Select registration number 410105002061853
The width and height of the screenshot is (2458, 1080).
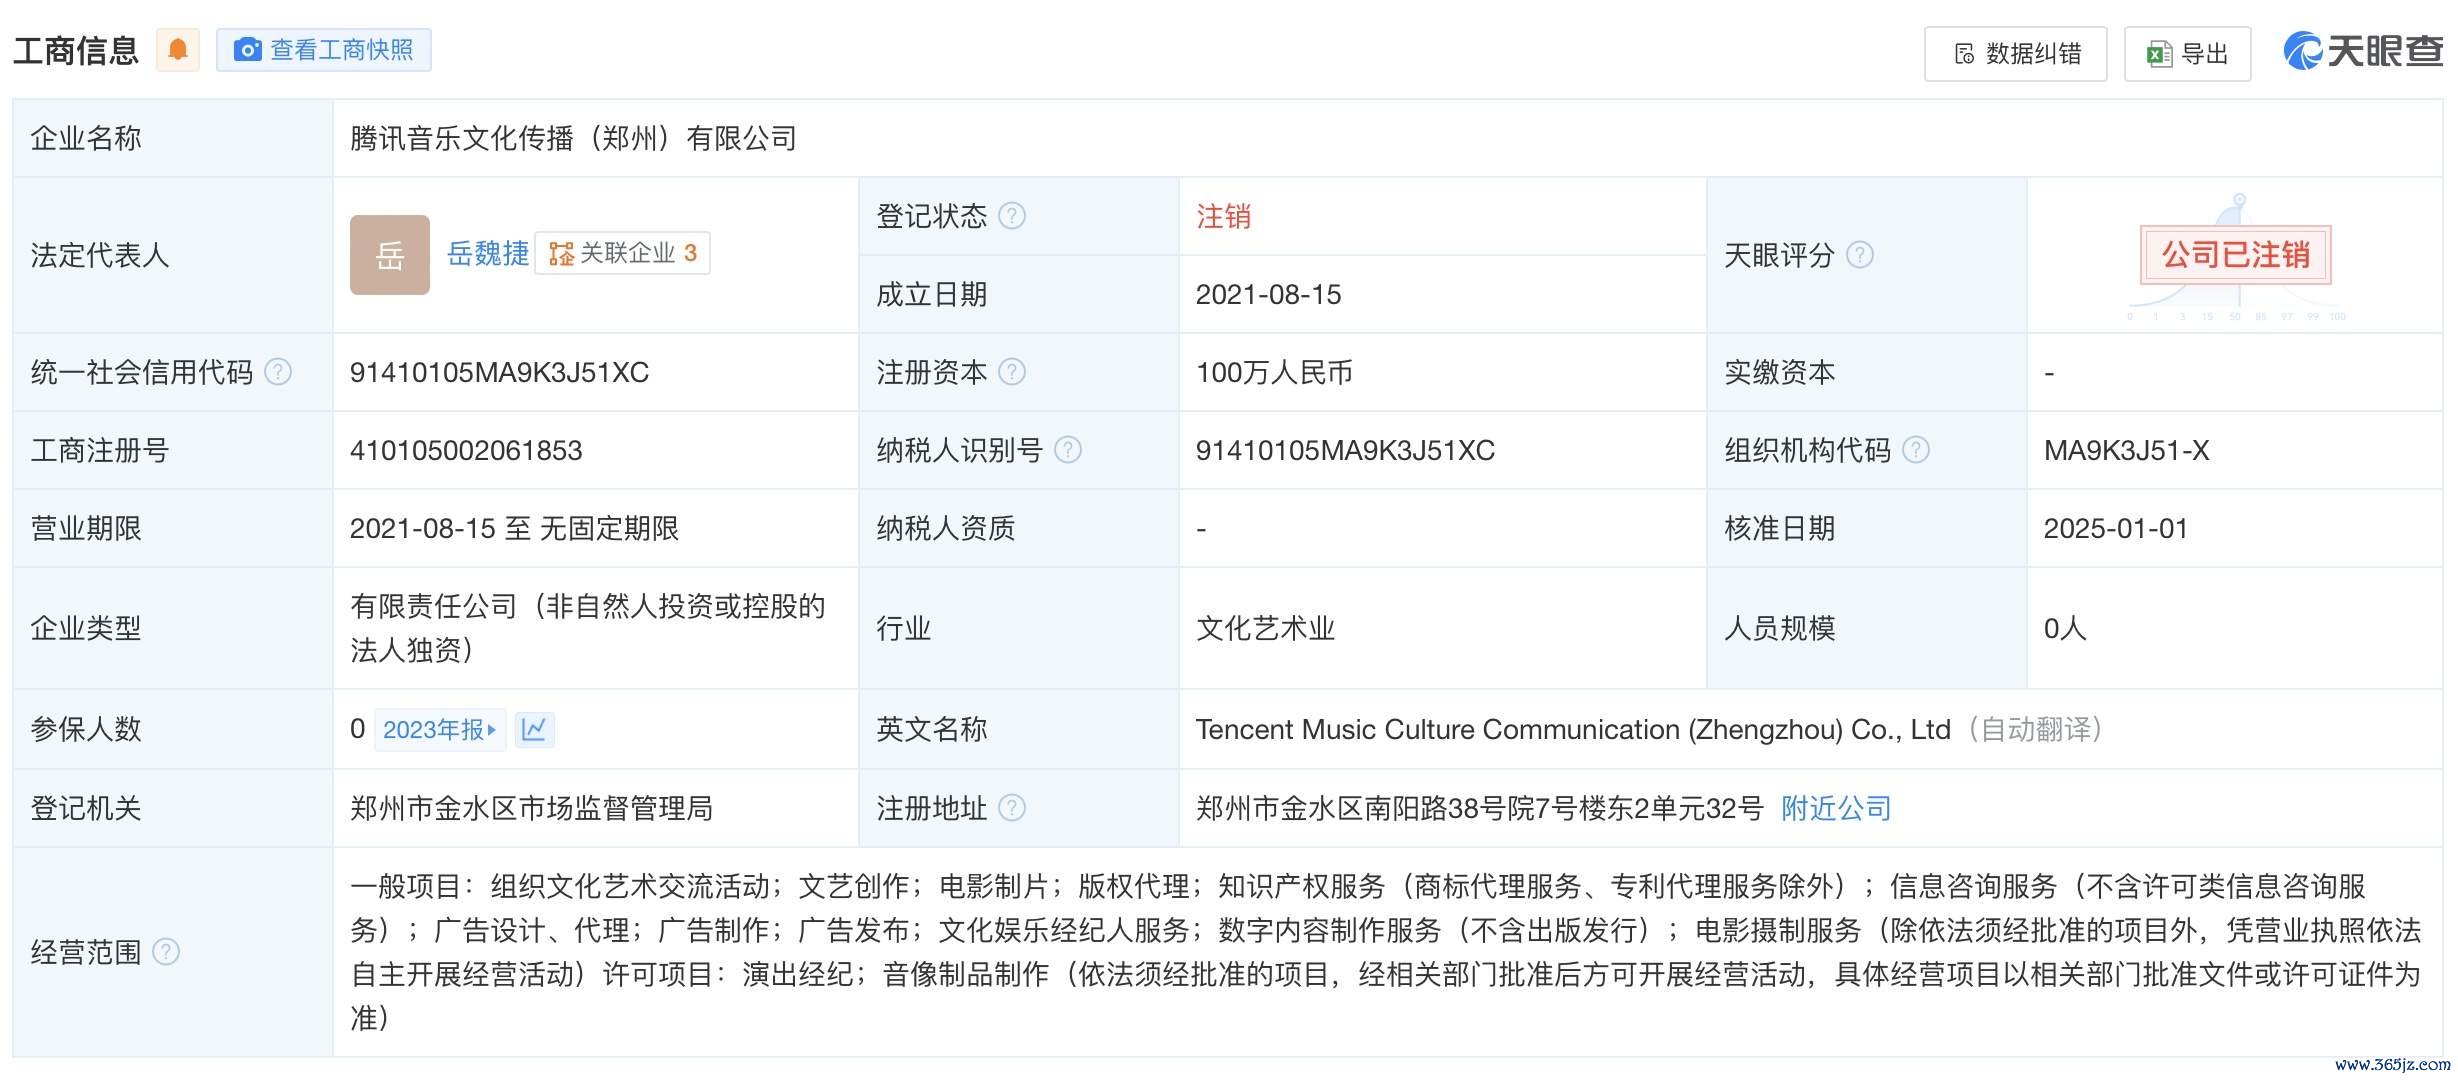pos(466,450)
